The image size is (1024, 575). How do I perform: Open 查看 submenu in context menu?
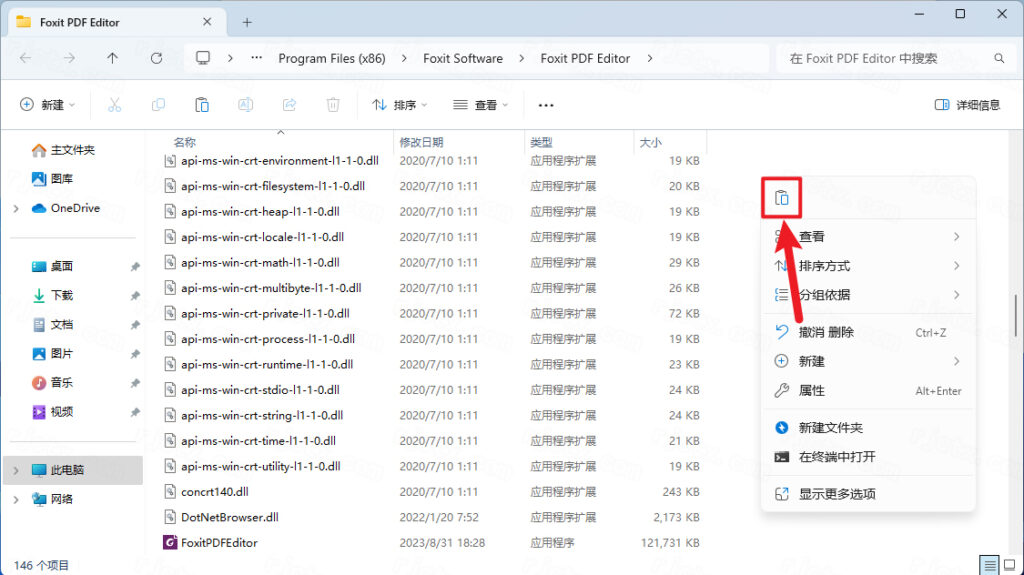pos(868,237)
